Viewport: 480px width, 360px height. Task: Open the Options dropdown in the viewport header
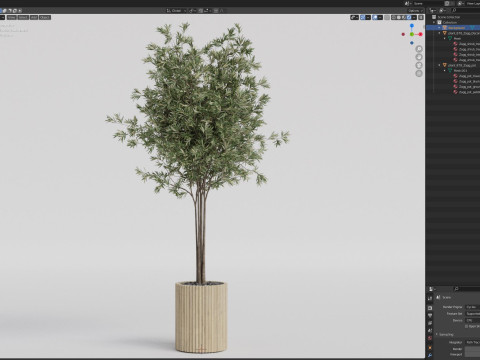click(415, 11)
